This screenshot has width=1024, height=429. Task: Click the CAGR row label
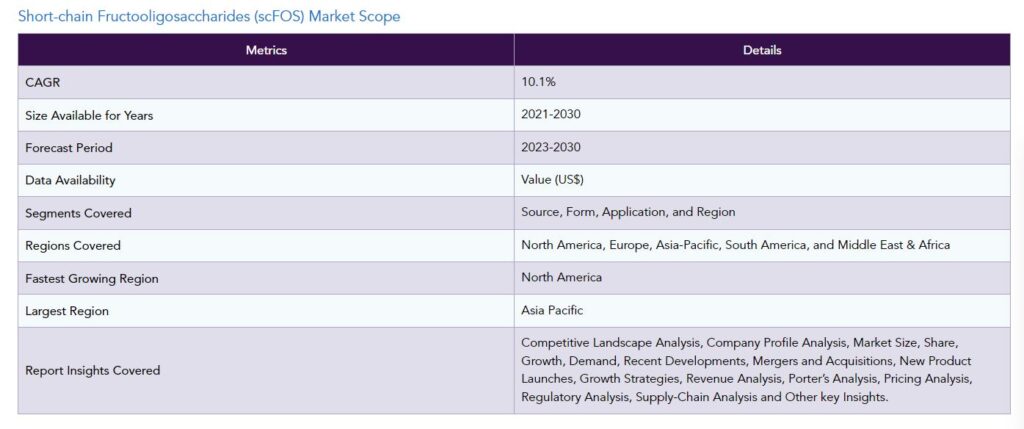(42, 82)
